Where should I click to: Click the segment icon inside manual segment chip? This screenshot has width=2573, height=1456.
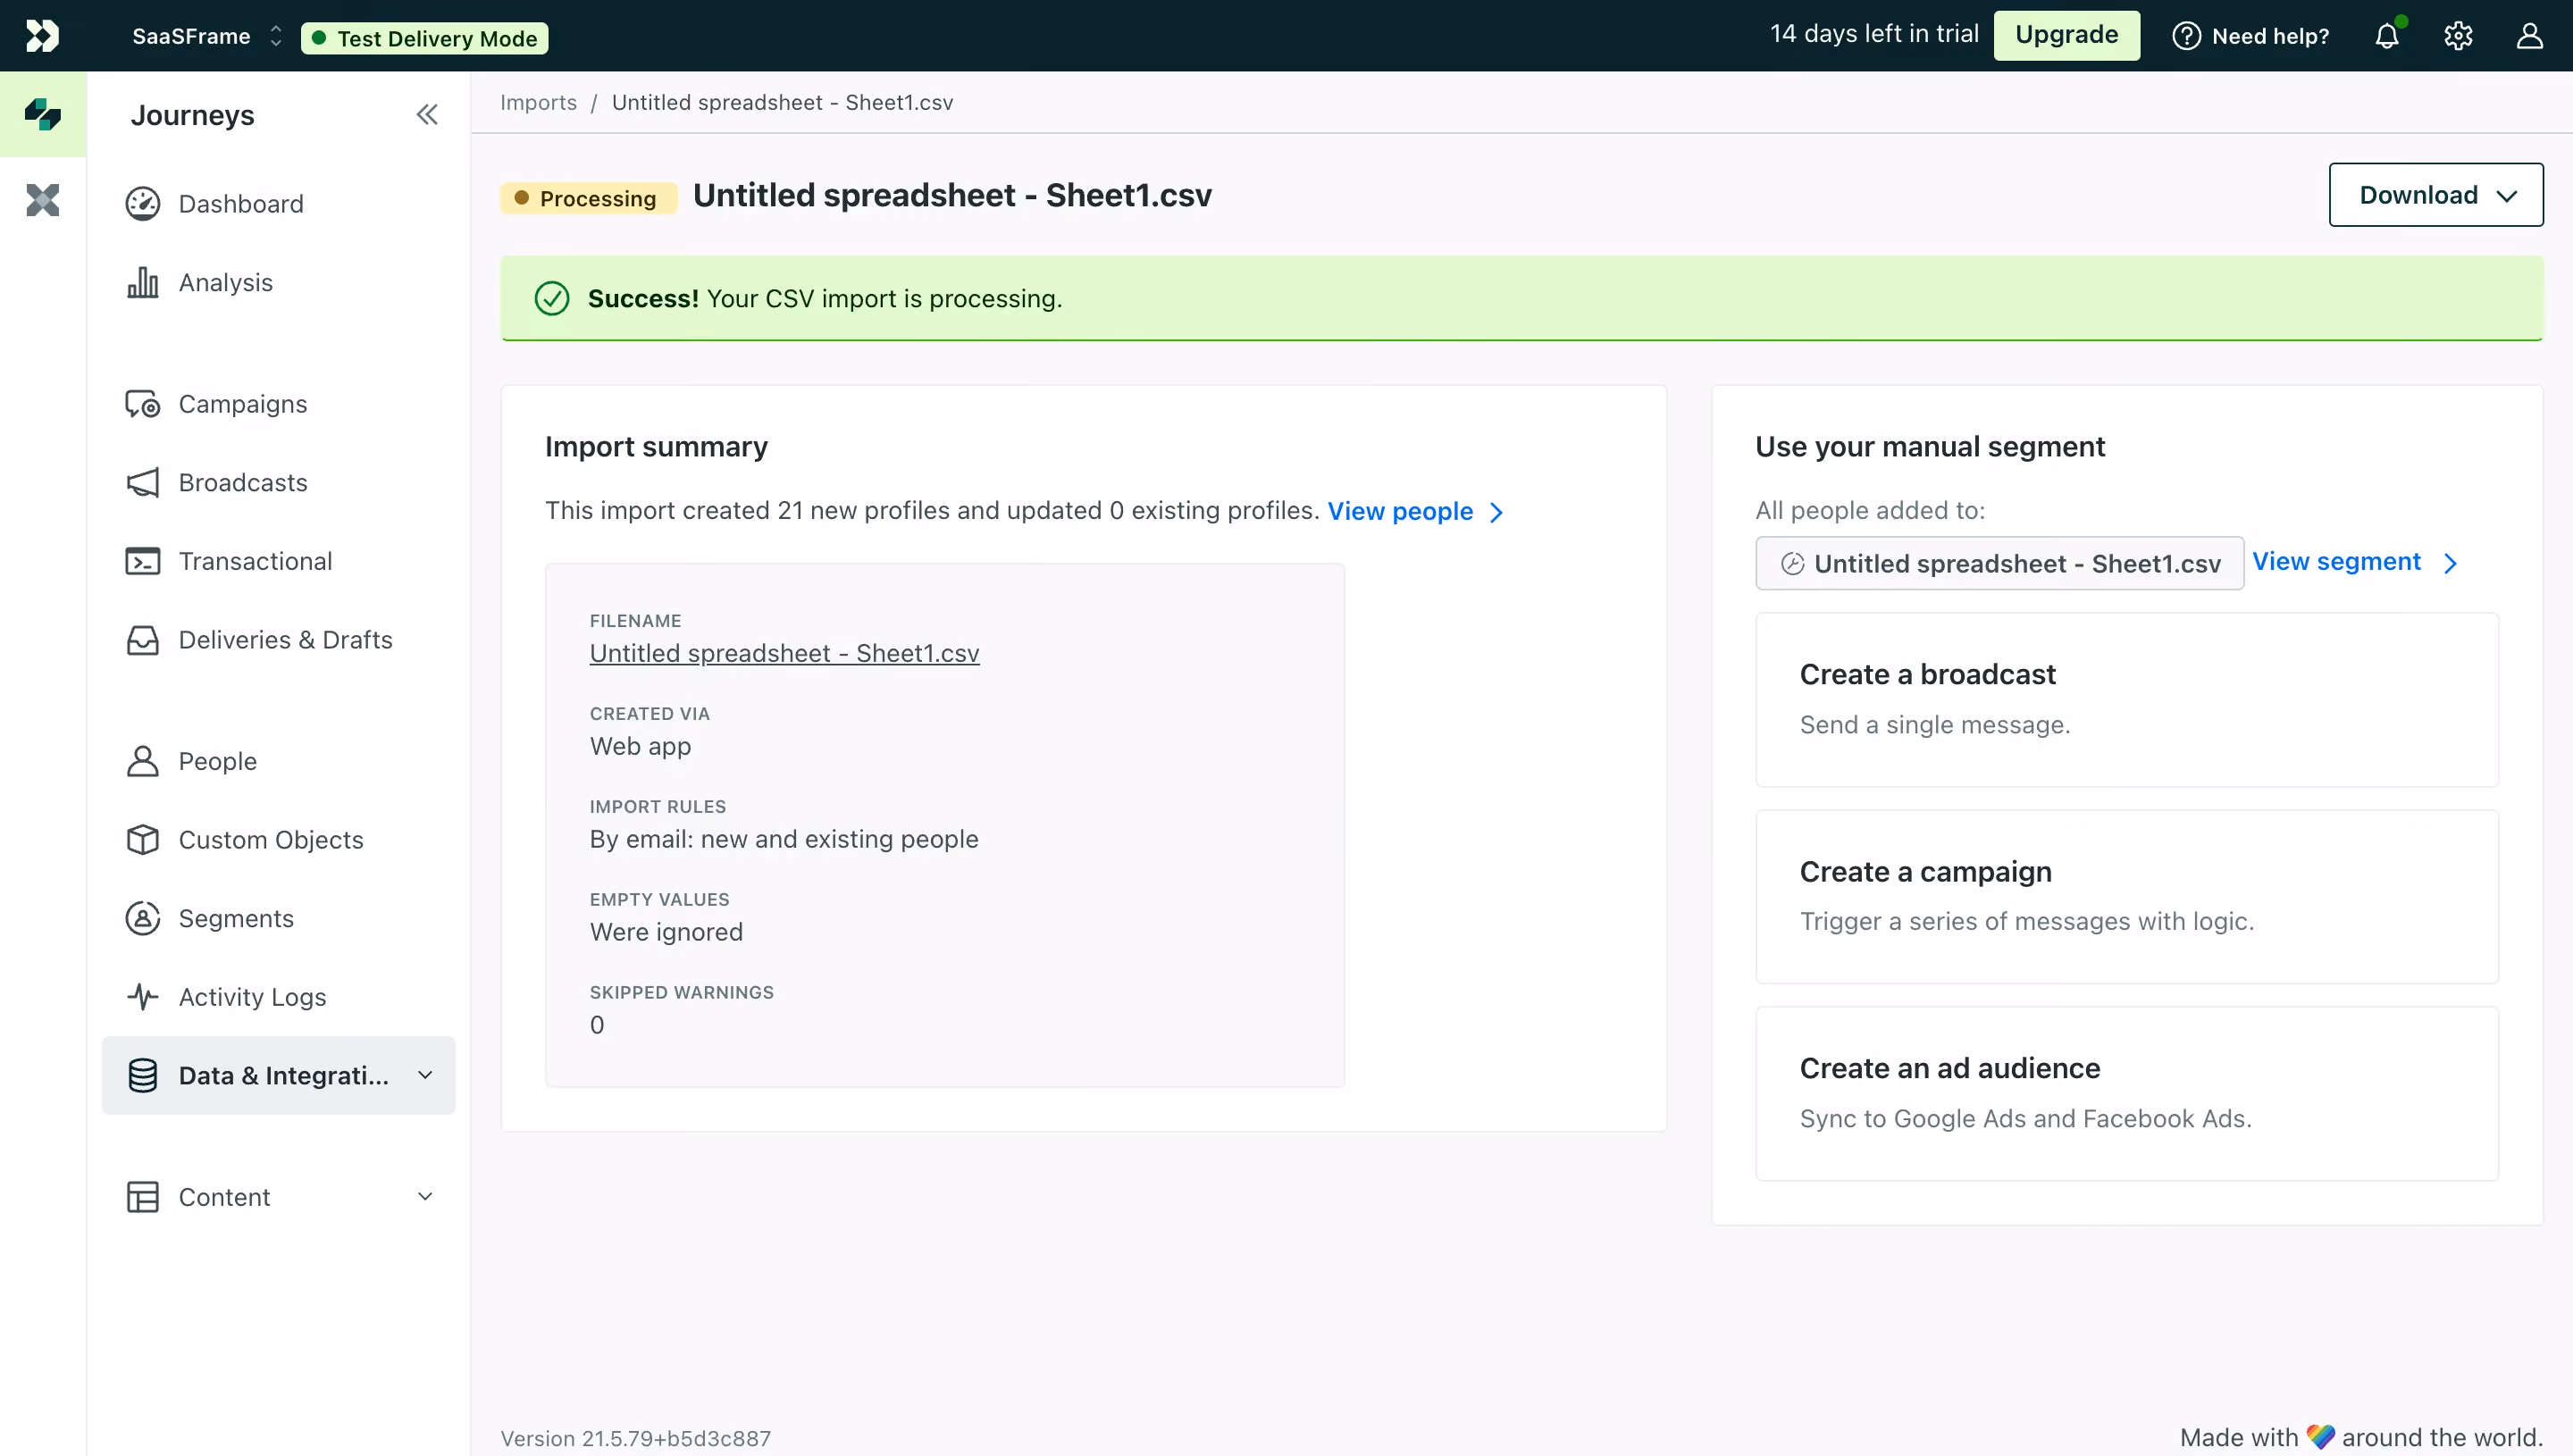pos(1793,564)
